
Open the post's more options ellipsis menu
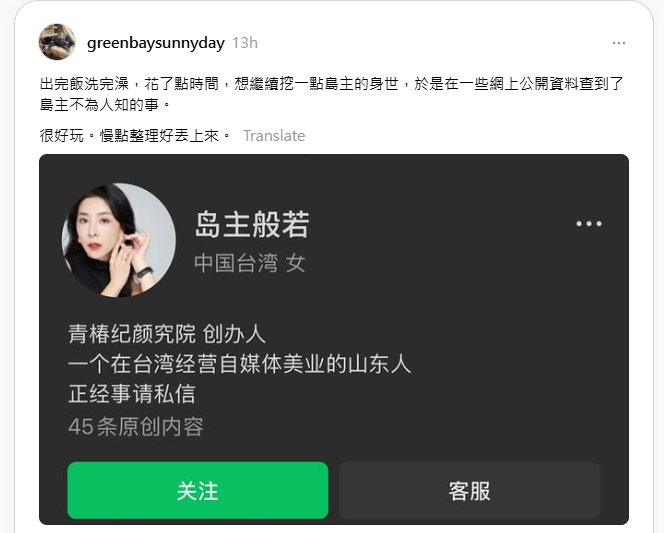[x=619, y=43]
